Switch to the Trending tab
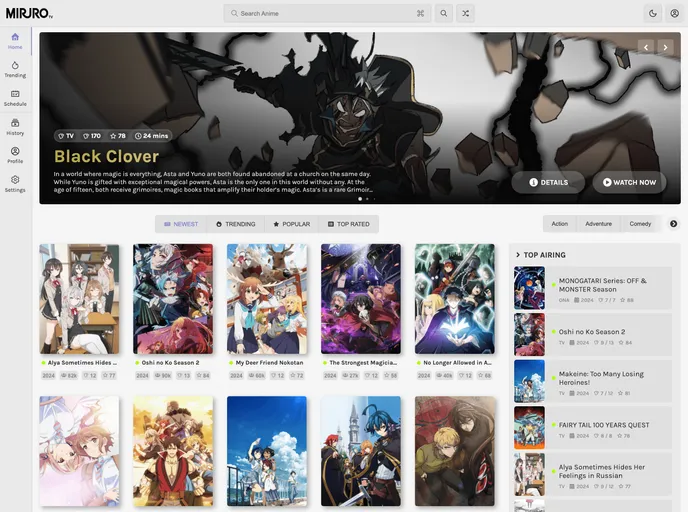 pos(235,224)
